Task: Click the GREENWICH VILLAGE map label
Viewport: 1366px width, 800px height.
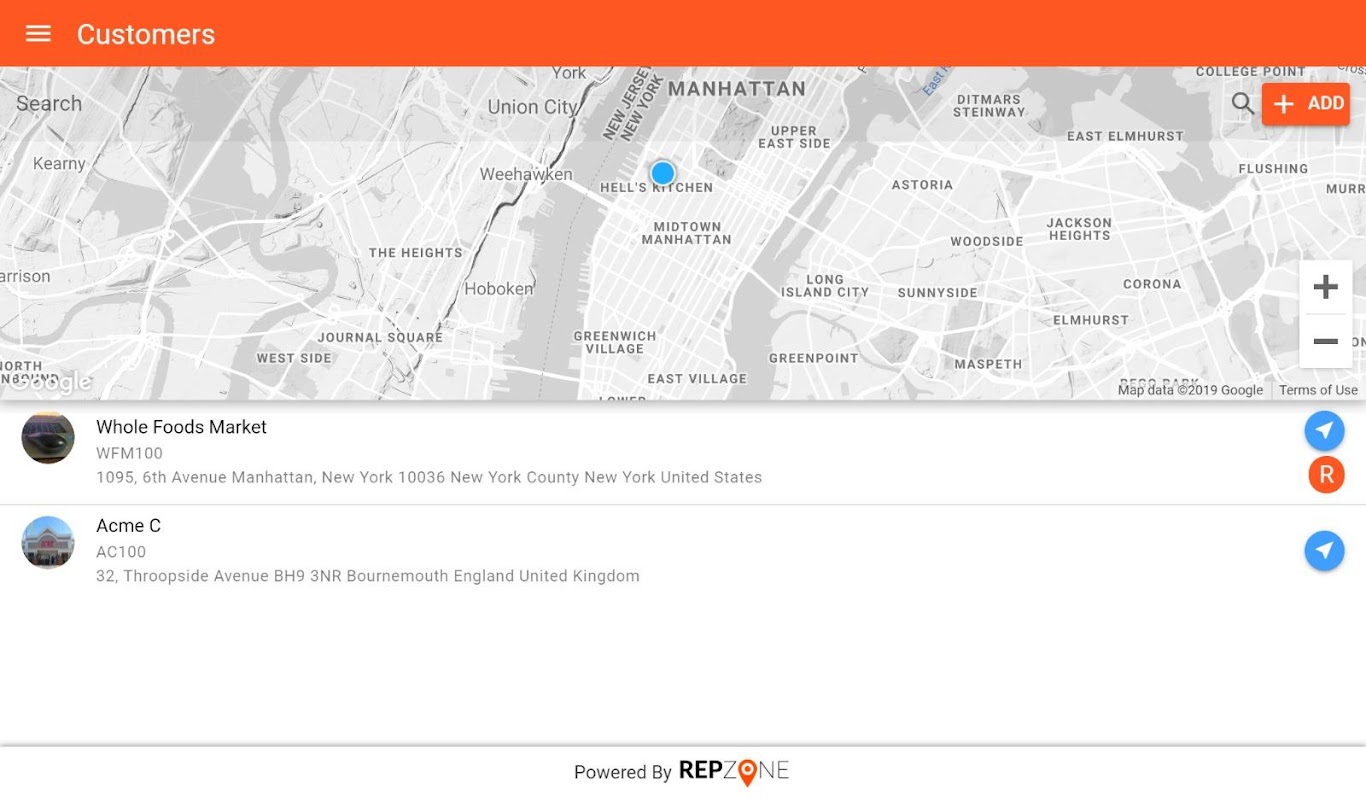Action: [x=615, y=343]
